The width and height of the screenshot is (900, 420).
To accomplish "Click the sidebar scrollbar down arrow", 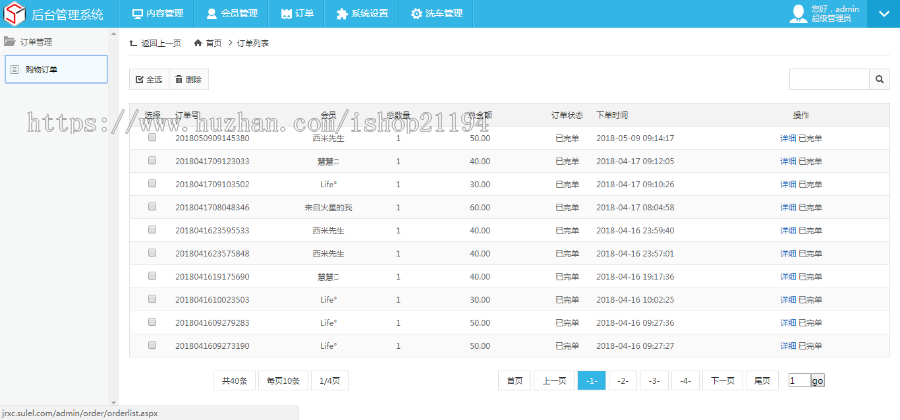I will click(x=112, y=402).
